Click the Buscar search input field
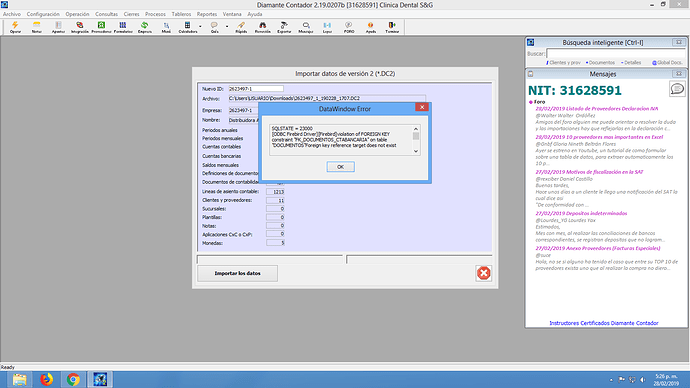The width and height of the screenshot is (690, 388). [616, 54]
